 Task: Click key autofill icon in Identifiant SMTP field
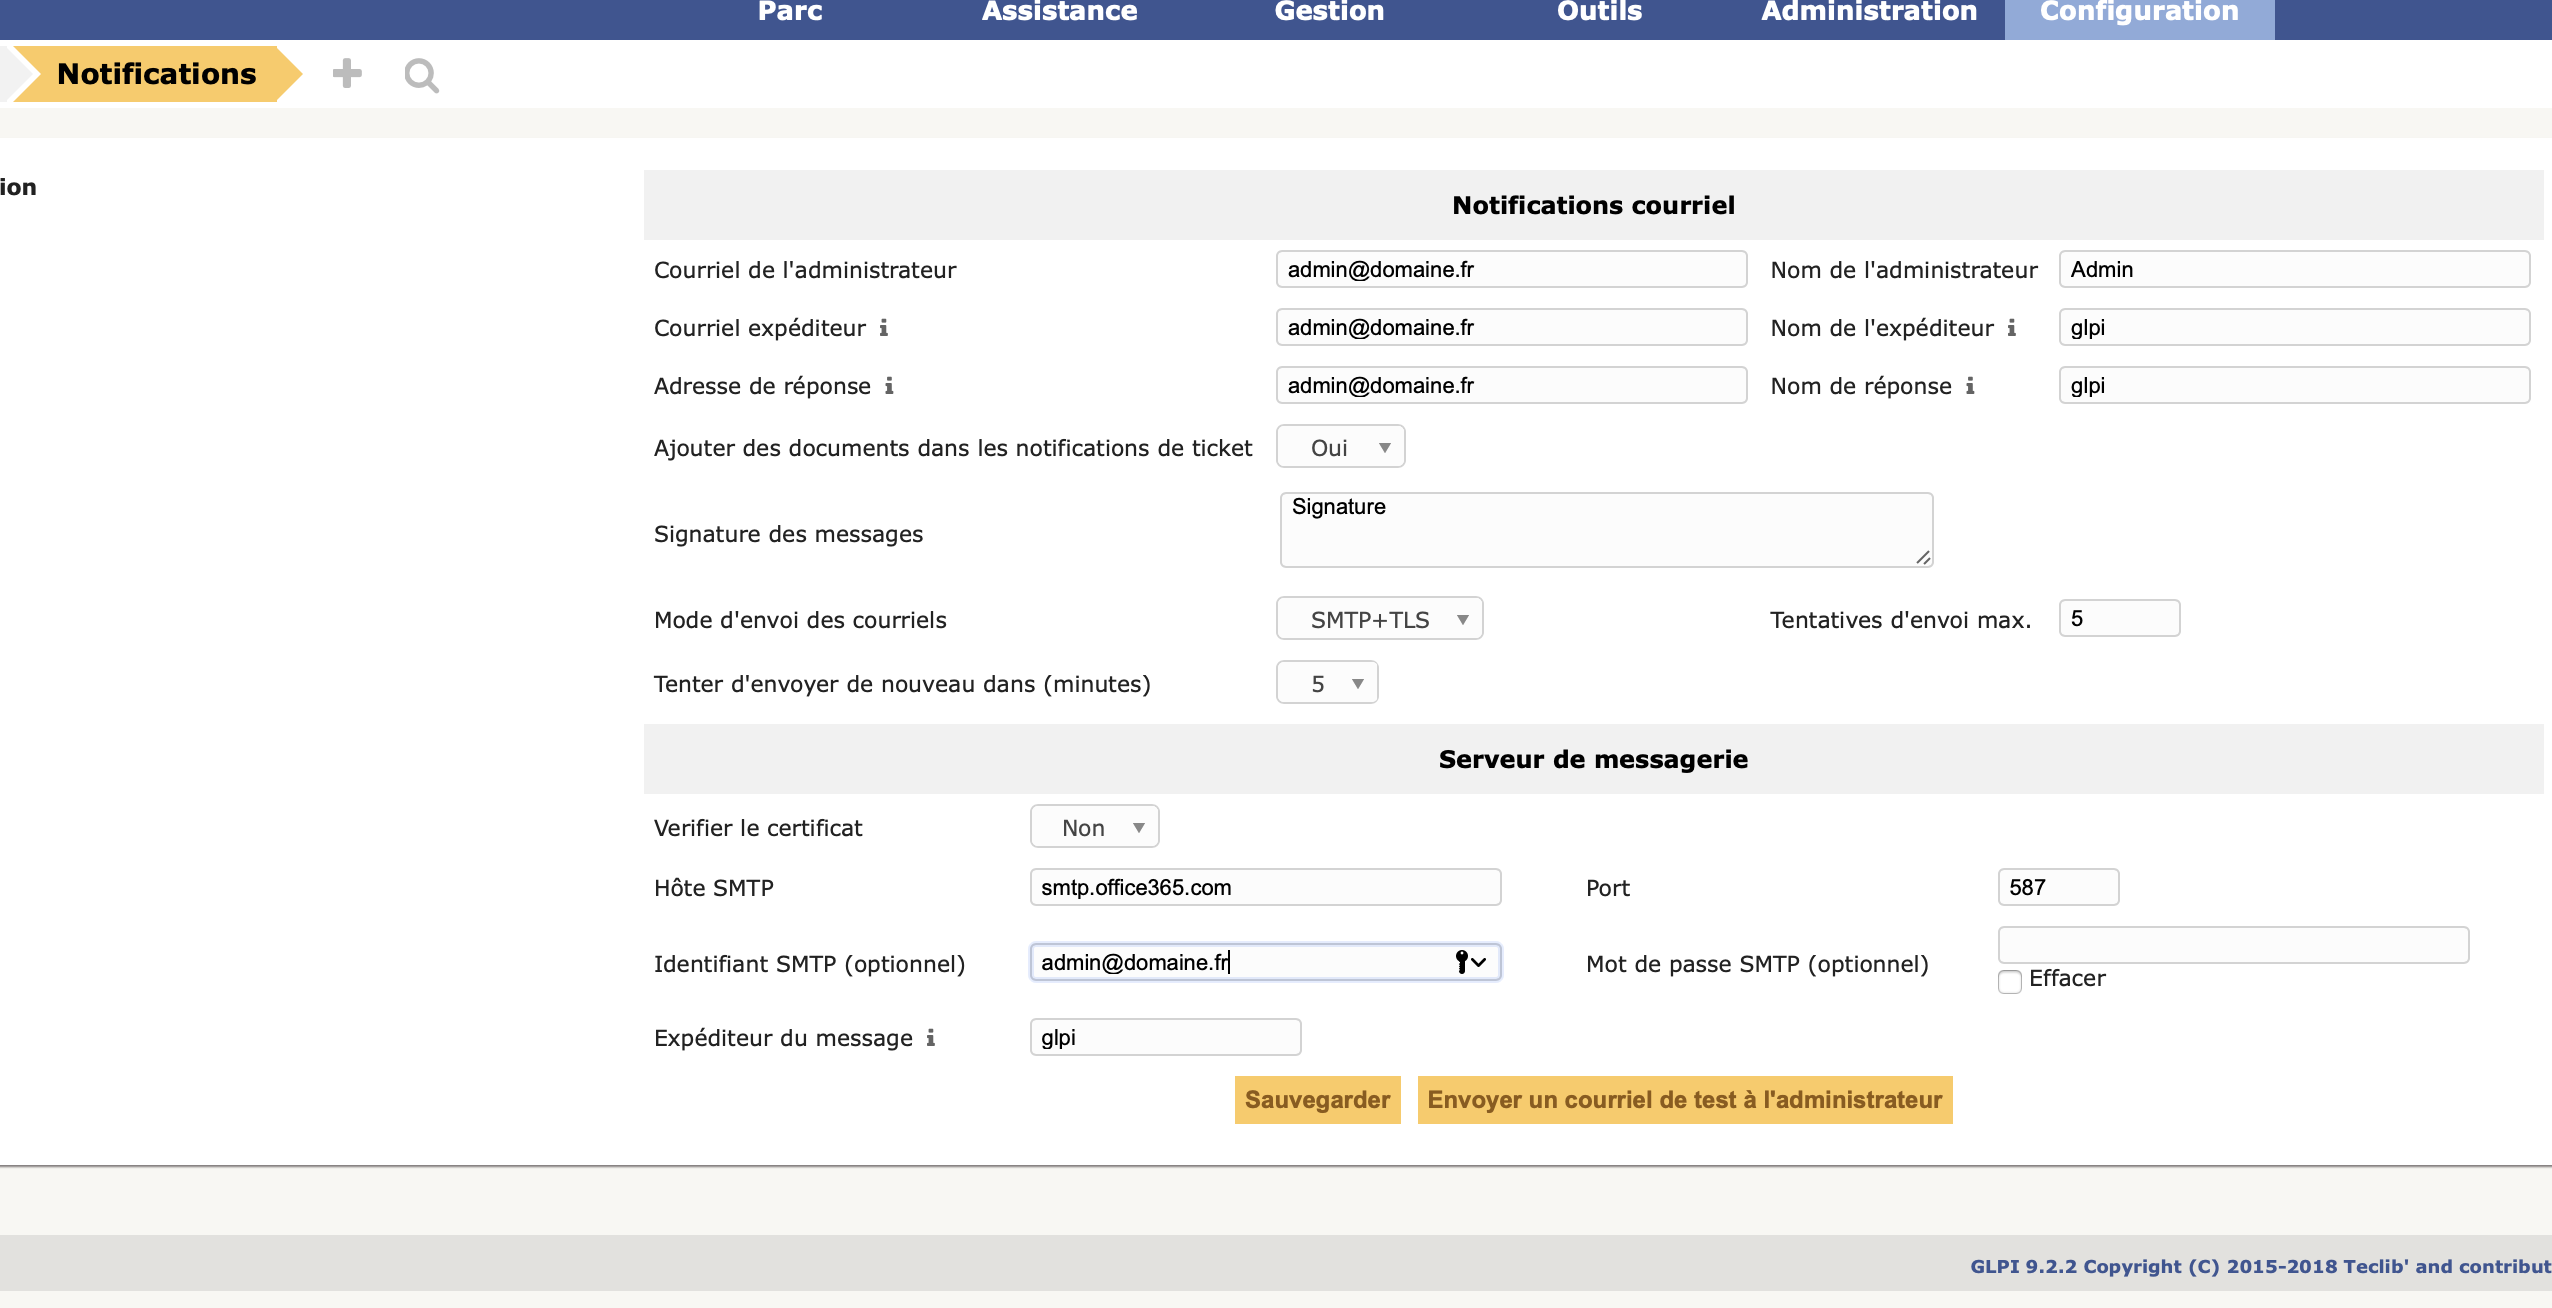coord(1463,962)
